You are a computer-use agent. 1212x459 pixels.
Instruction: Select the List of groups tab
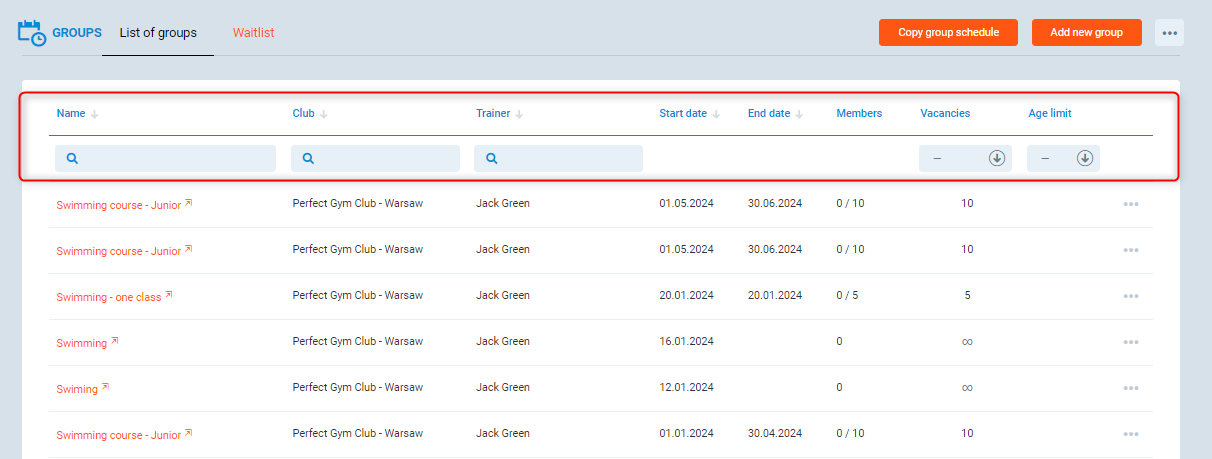coord(158,33)
